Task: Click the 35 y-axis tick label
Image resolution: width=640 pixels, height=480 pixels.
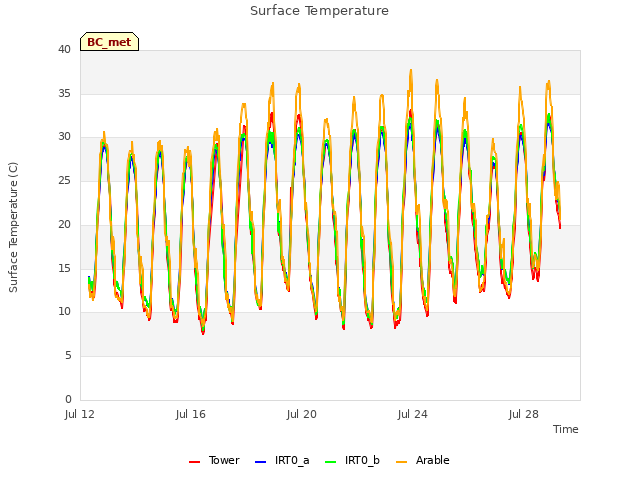Action: pos(64,93)
